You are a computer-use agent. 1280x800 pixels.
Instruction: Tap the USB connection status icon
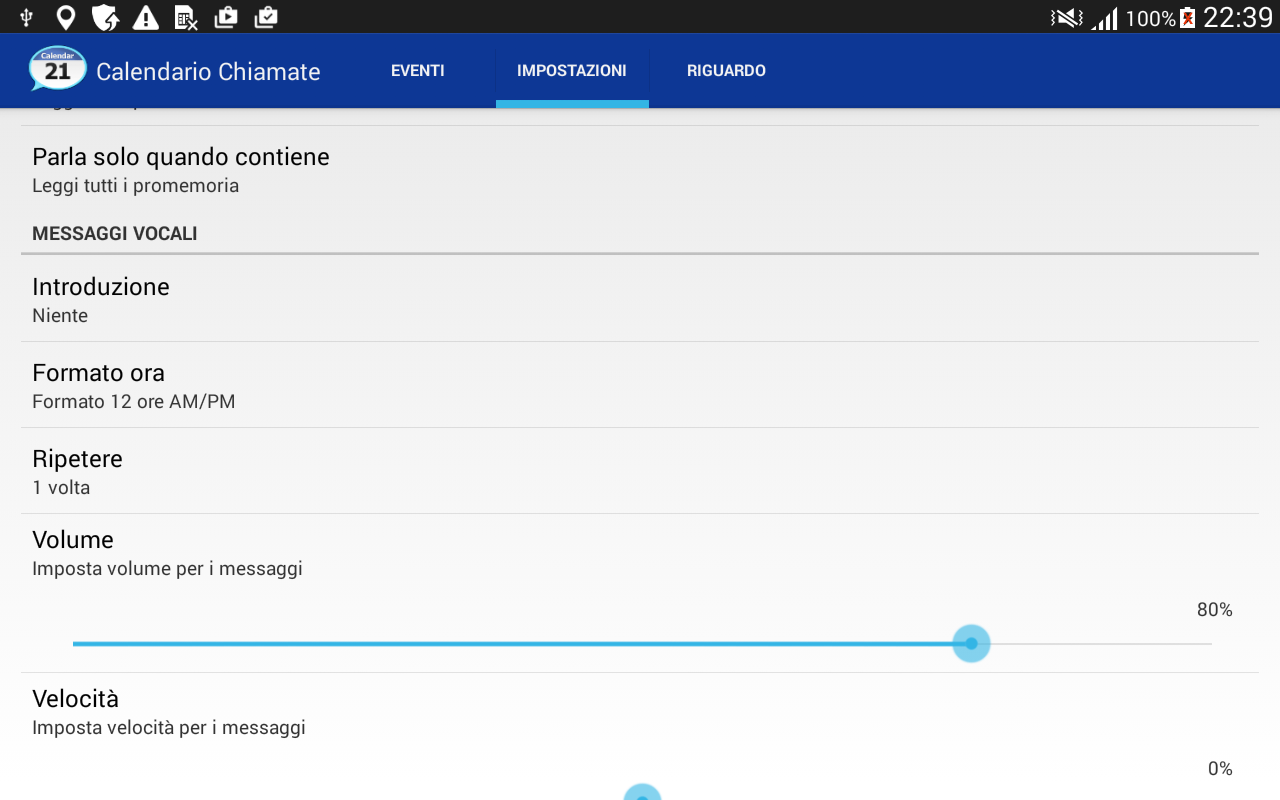coord(27,17)
